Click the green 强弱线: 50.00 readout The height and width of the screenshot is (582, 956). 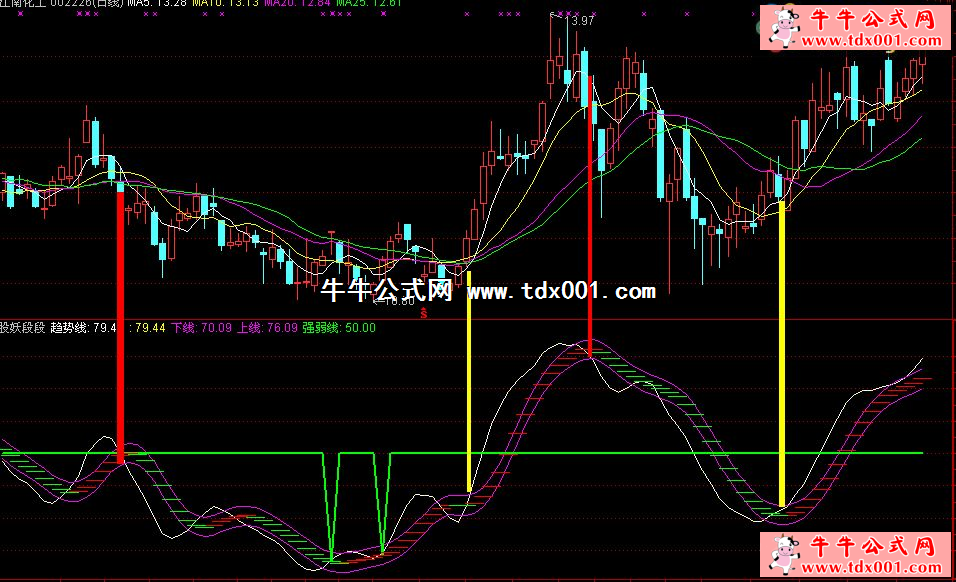point(339,328)
